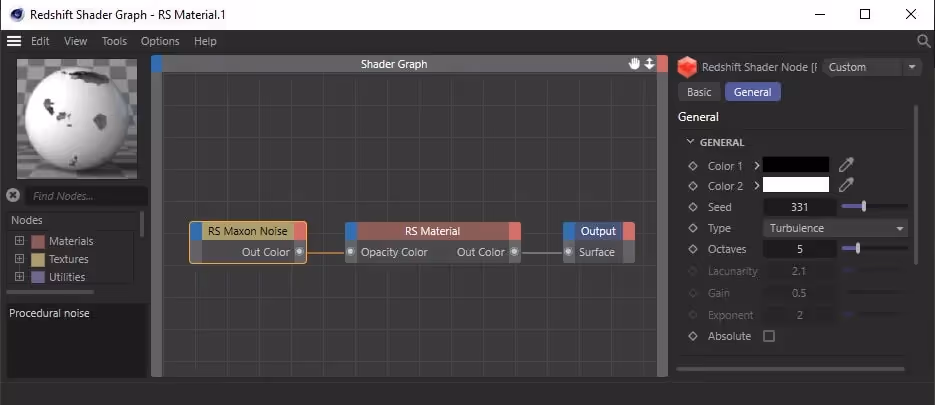Open the Custom mode dropdown
This screenshot has height=405, width=935.
click(x=871, y=67)
